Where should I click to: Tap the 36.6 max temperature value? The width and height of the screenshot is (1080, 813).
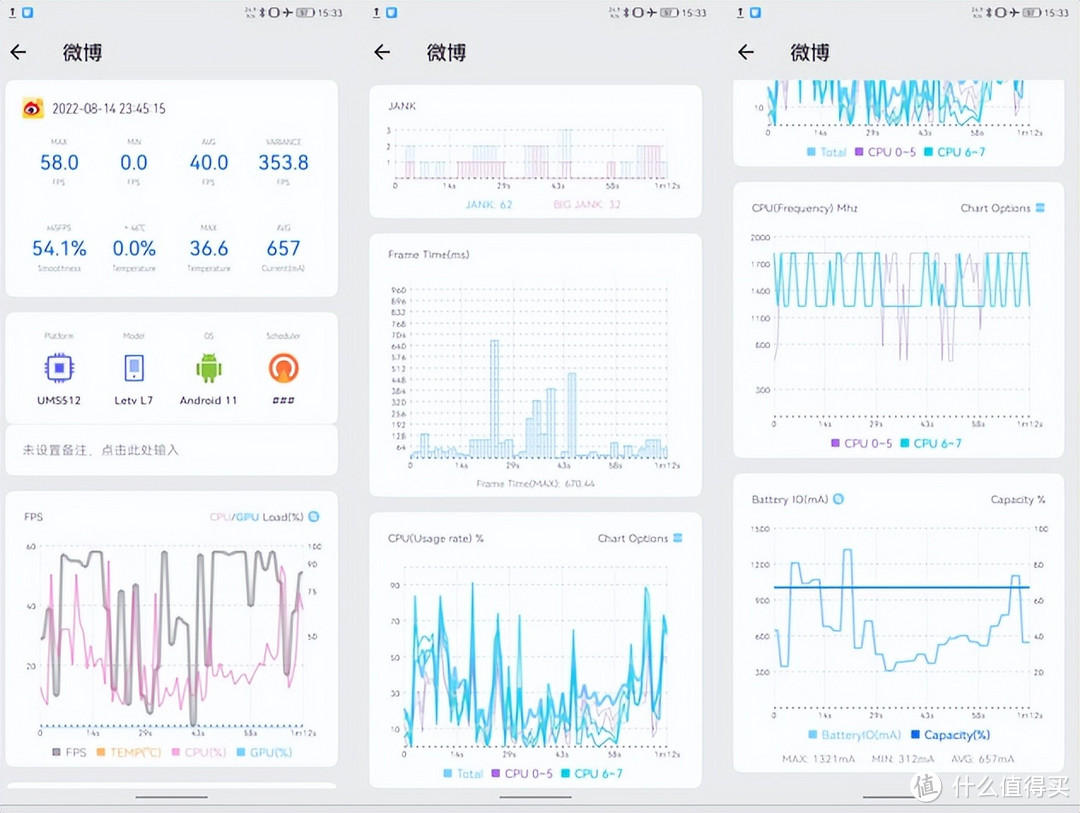pyautogui.click(x=209, y=249)
